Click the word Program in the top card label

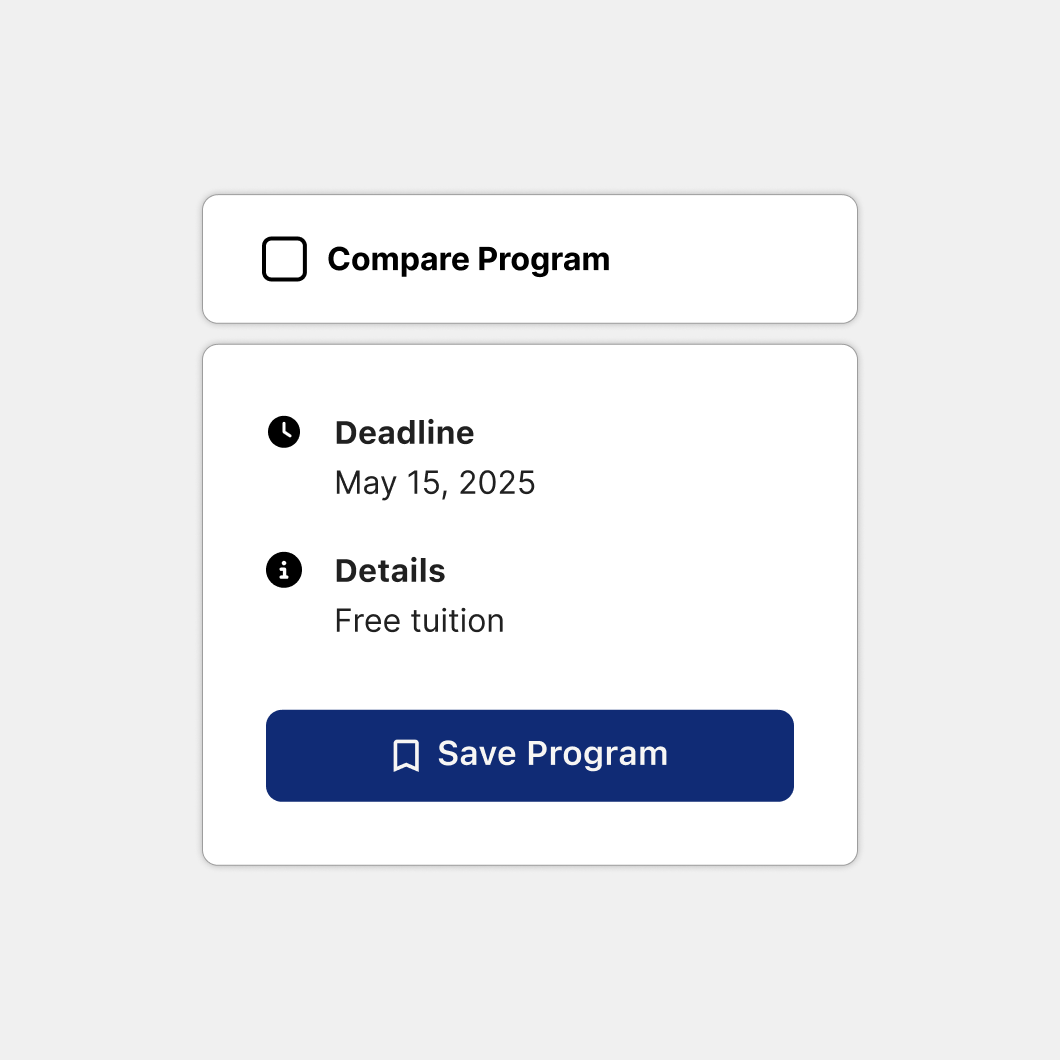click(x=543, y=259)
